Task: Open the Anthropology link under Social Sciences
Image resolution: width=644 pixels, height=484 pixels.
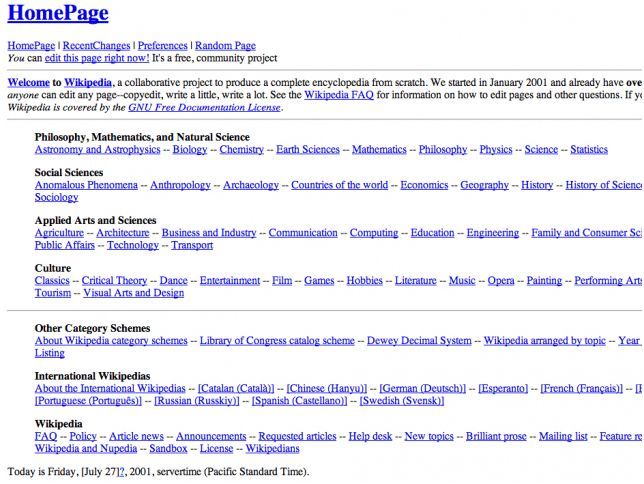Action: 180,185
